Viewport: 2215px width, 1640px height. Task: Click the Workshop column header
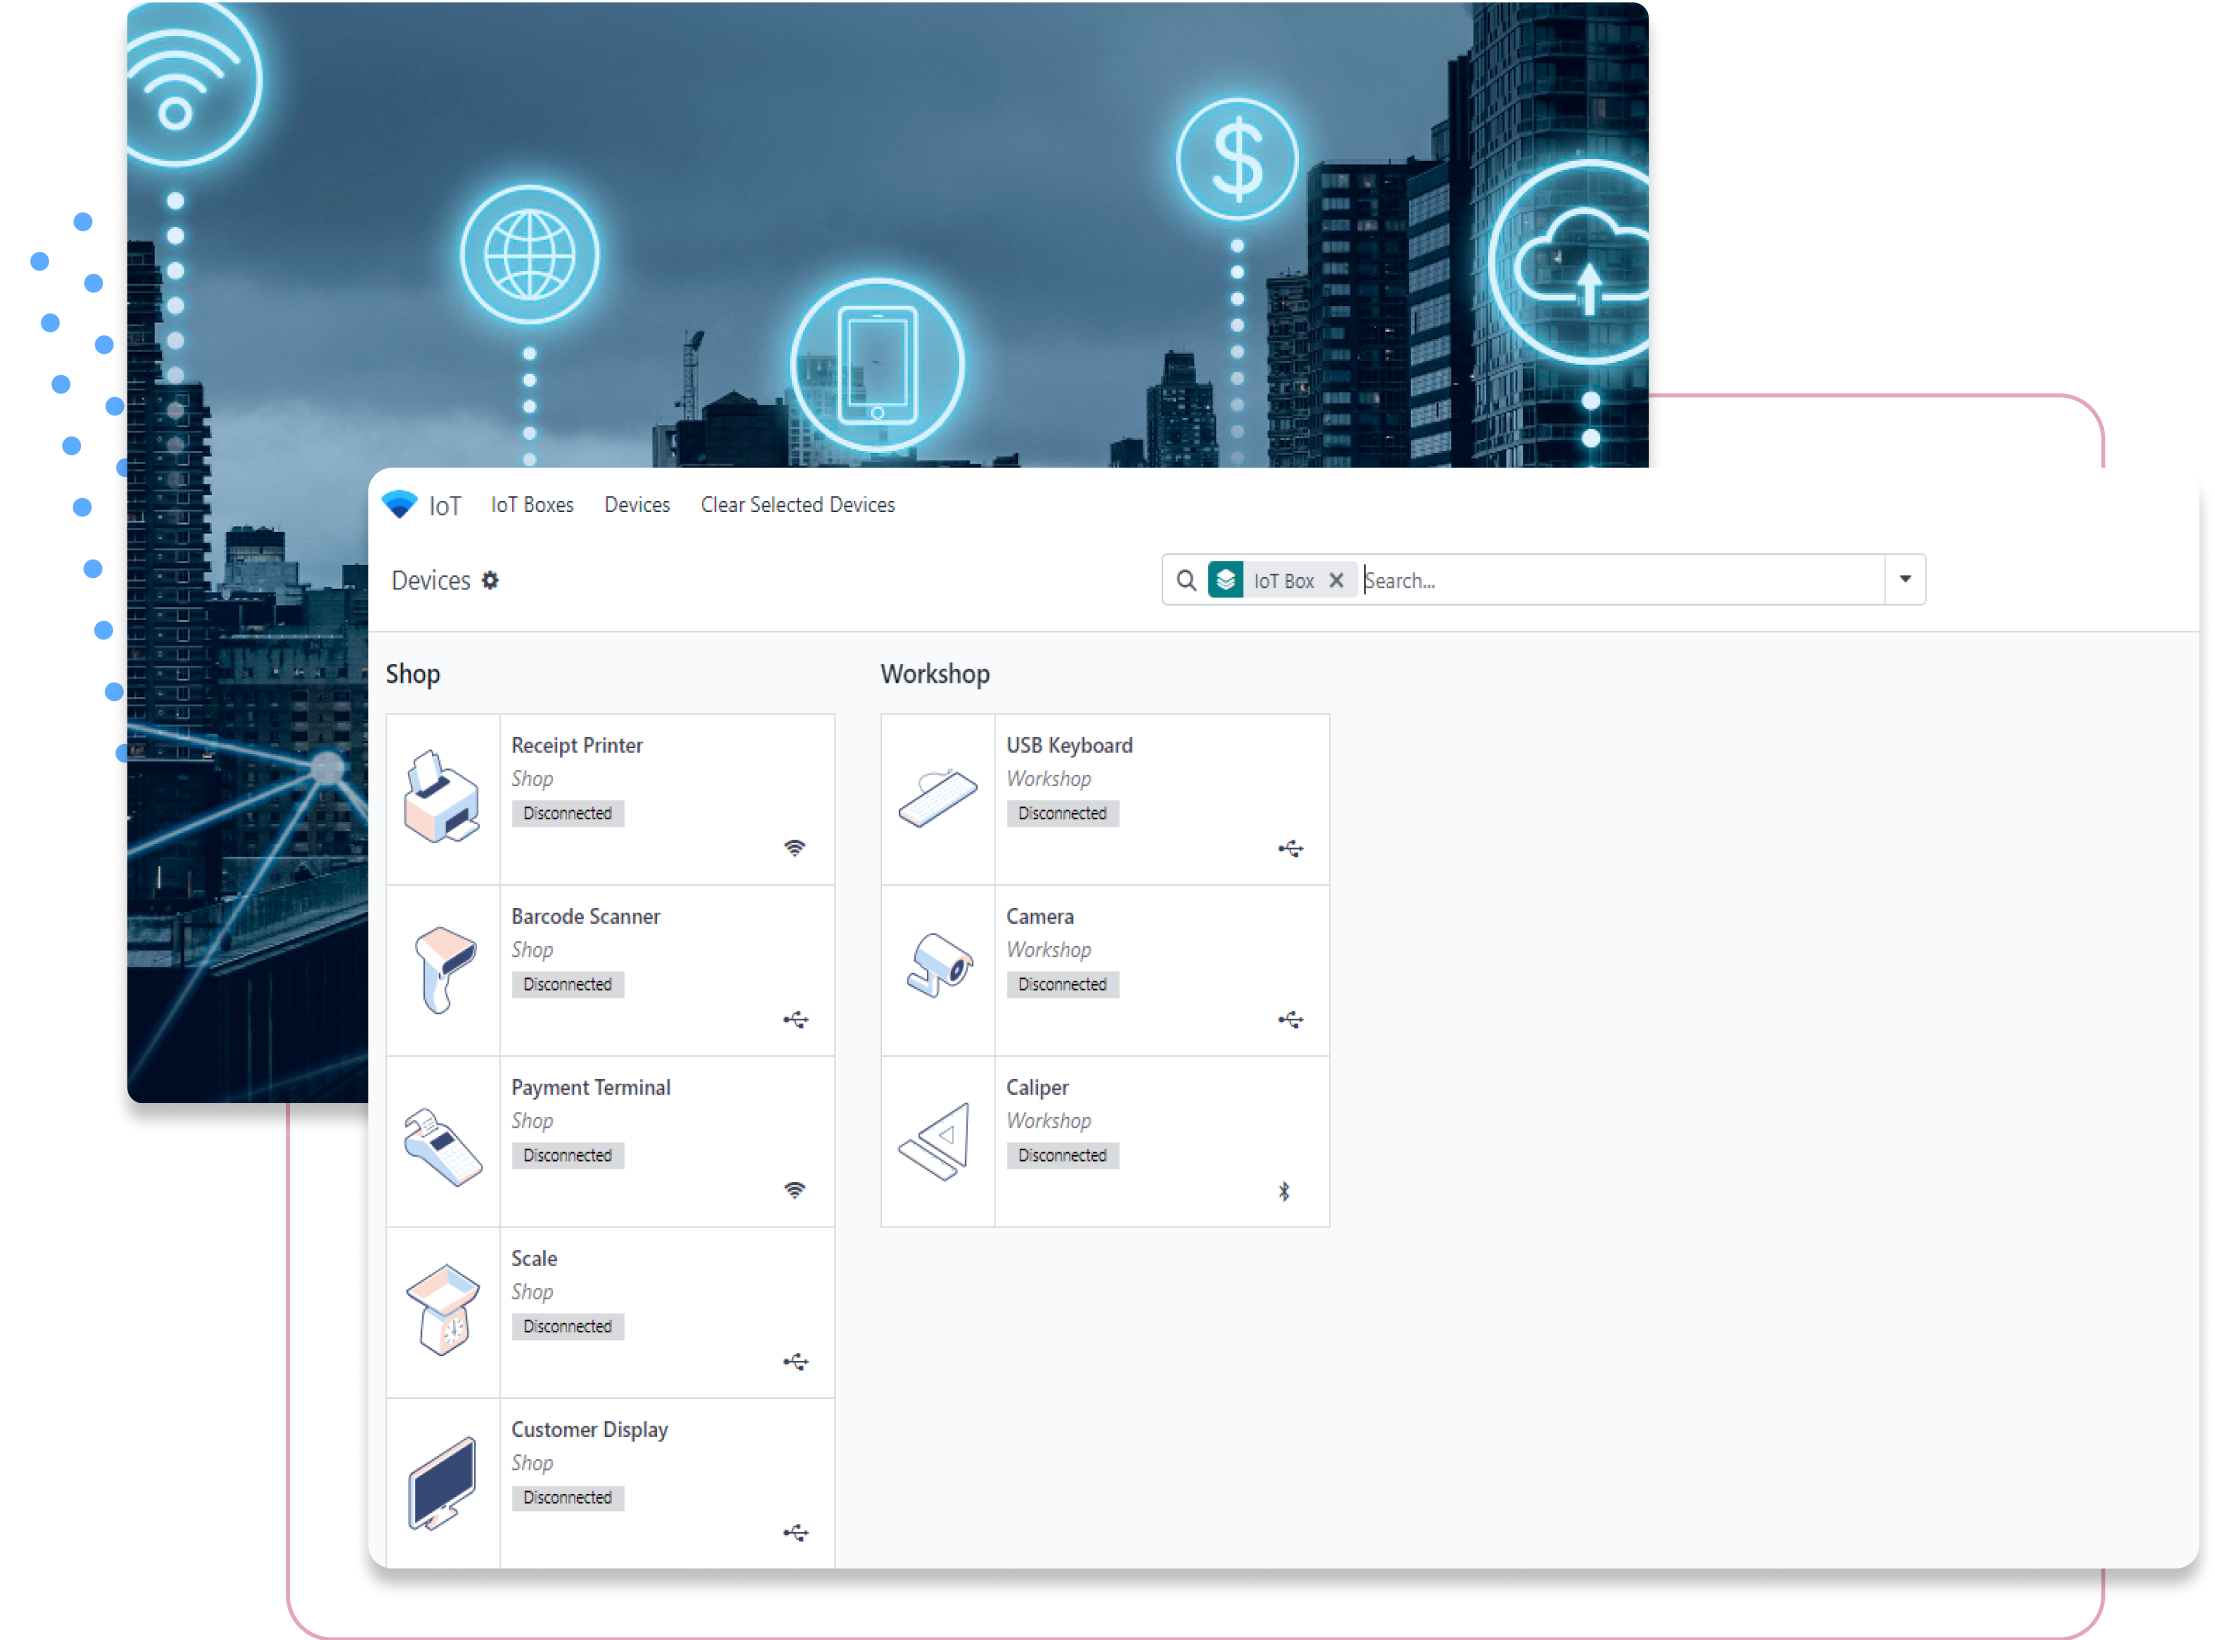pyautogui.click(x=935, y=674)
